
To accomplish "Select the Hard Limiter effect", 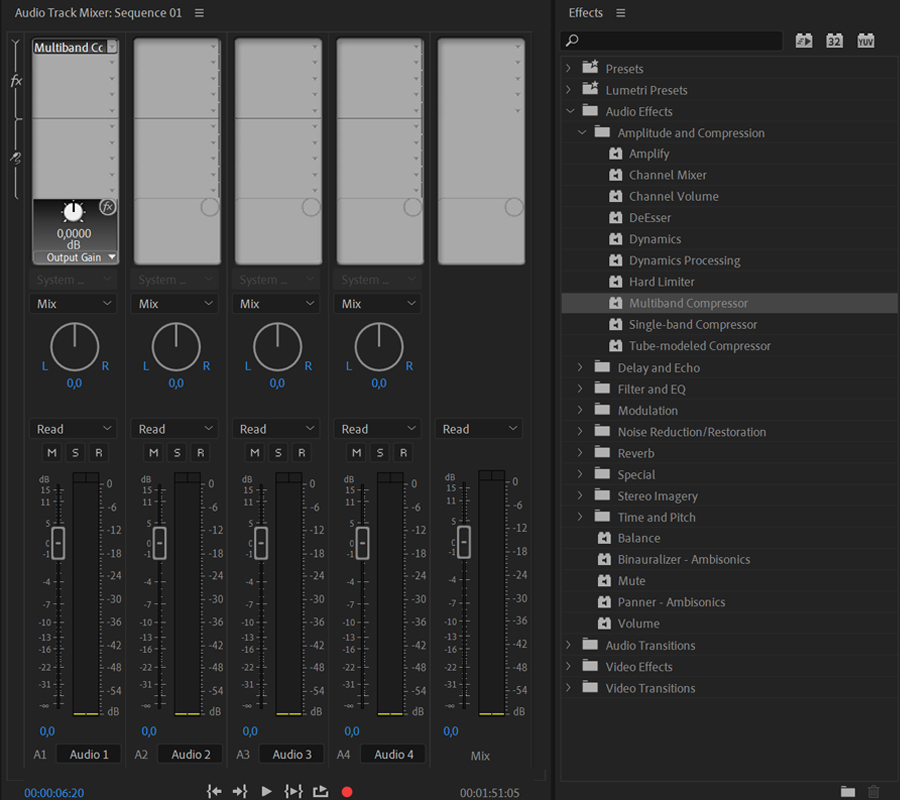I will 661,282.
